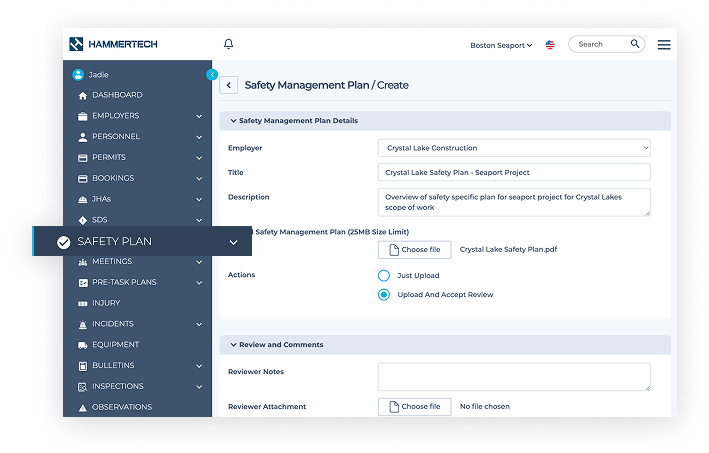Collapse the Review and Comments section
This screenshot has height=453, width=709.
point(233,344)
